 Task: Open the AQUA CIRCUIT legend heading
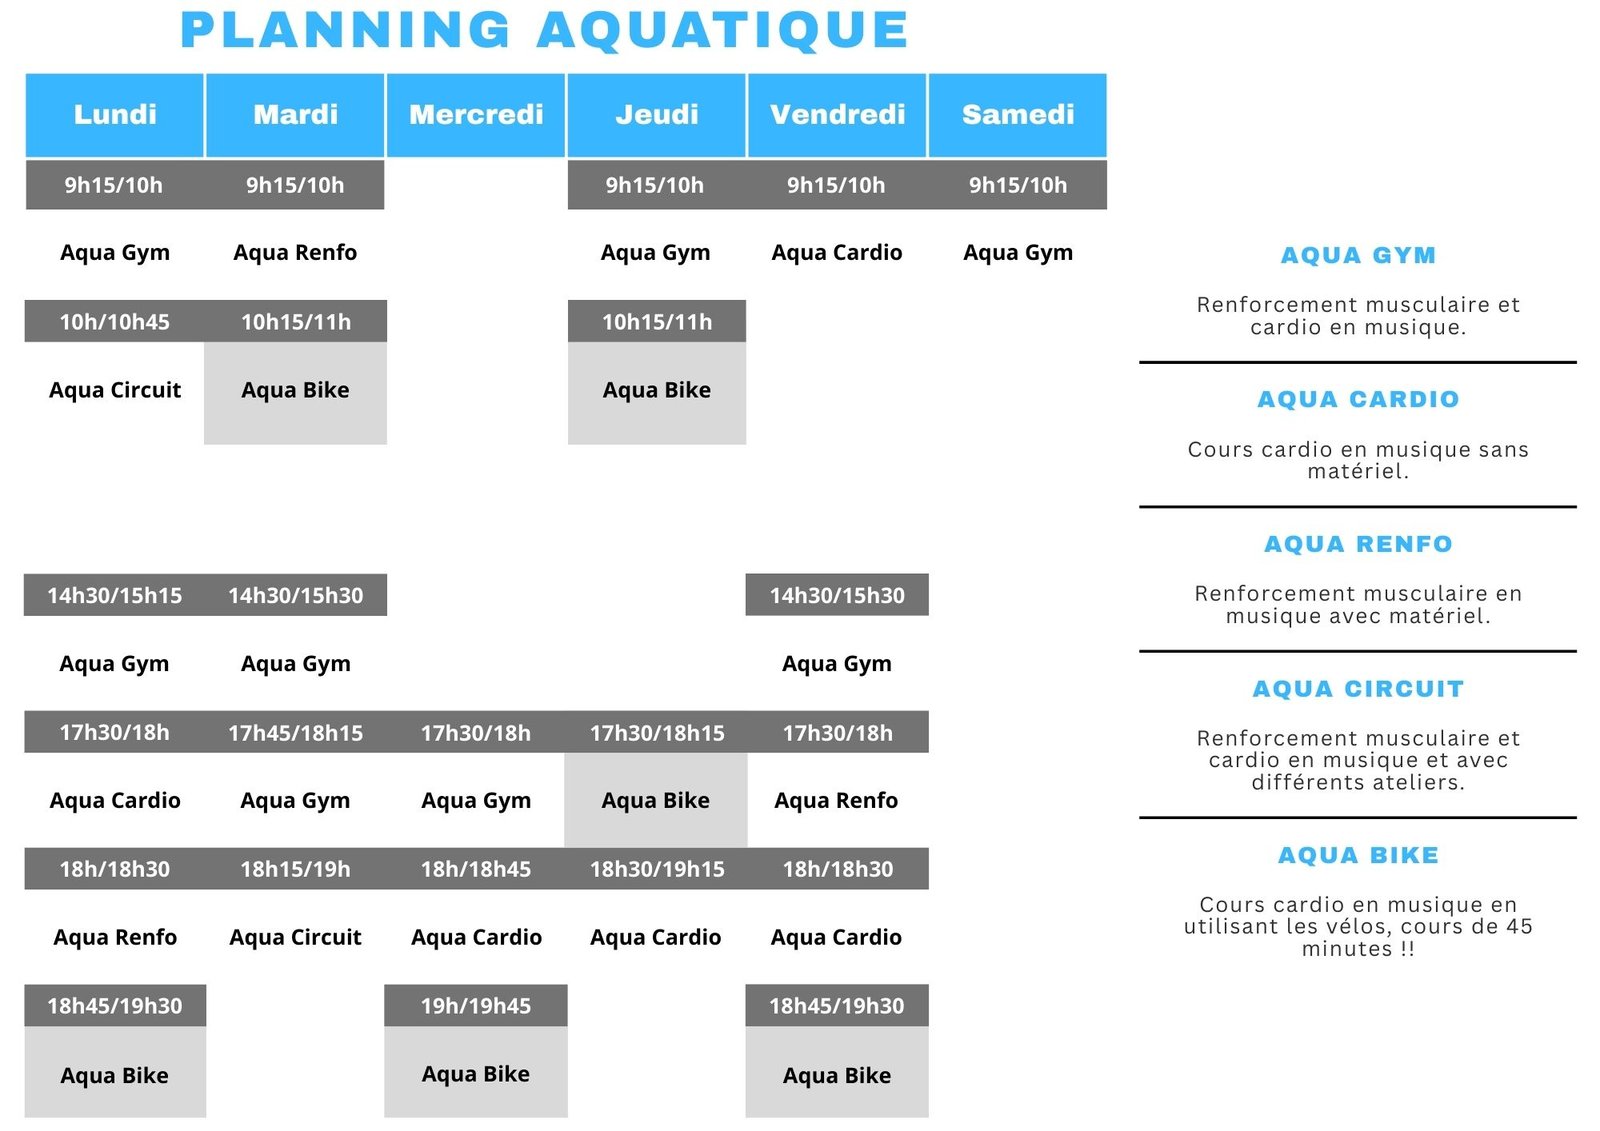pos(1358,690)
